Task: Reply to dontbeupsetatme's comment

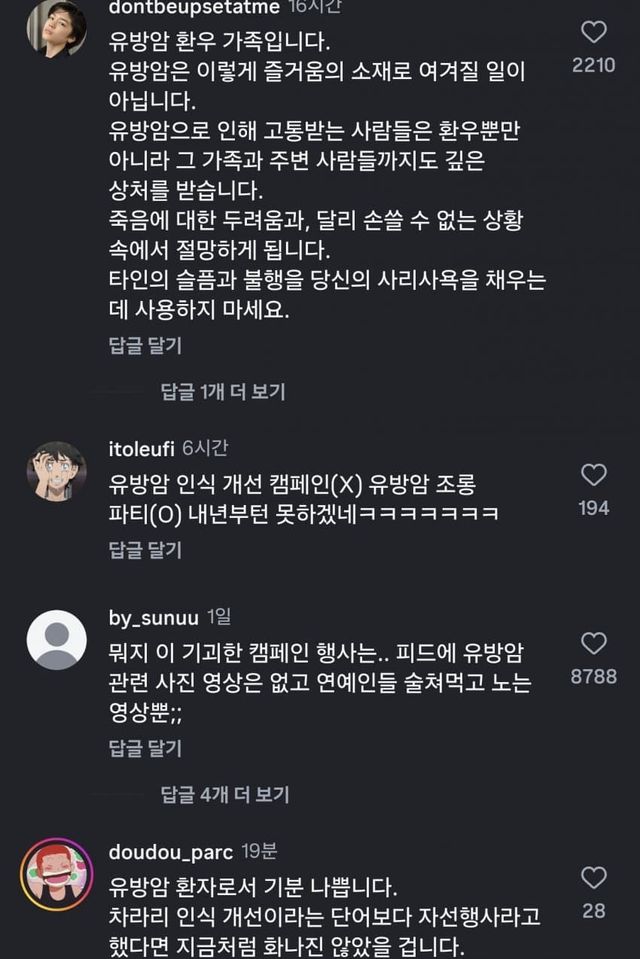Action: pyautogui.click(x=145, y=346)
